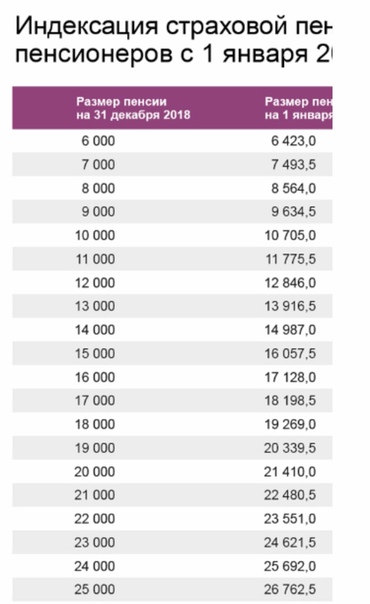Screen dimensions: 370x604
Task: Click the 7 493,5 value
Action: pos(293,164)
